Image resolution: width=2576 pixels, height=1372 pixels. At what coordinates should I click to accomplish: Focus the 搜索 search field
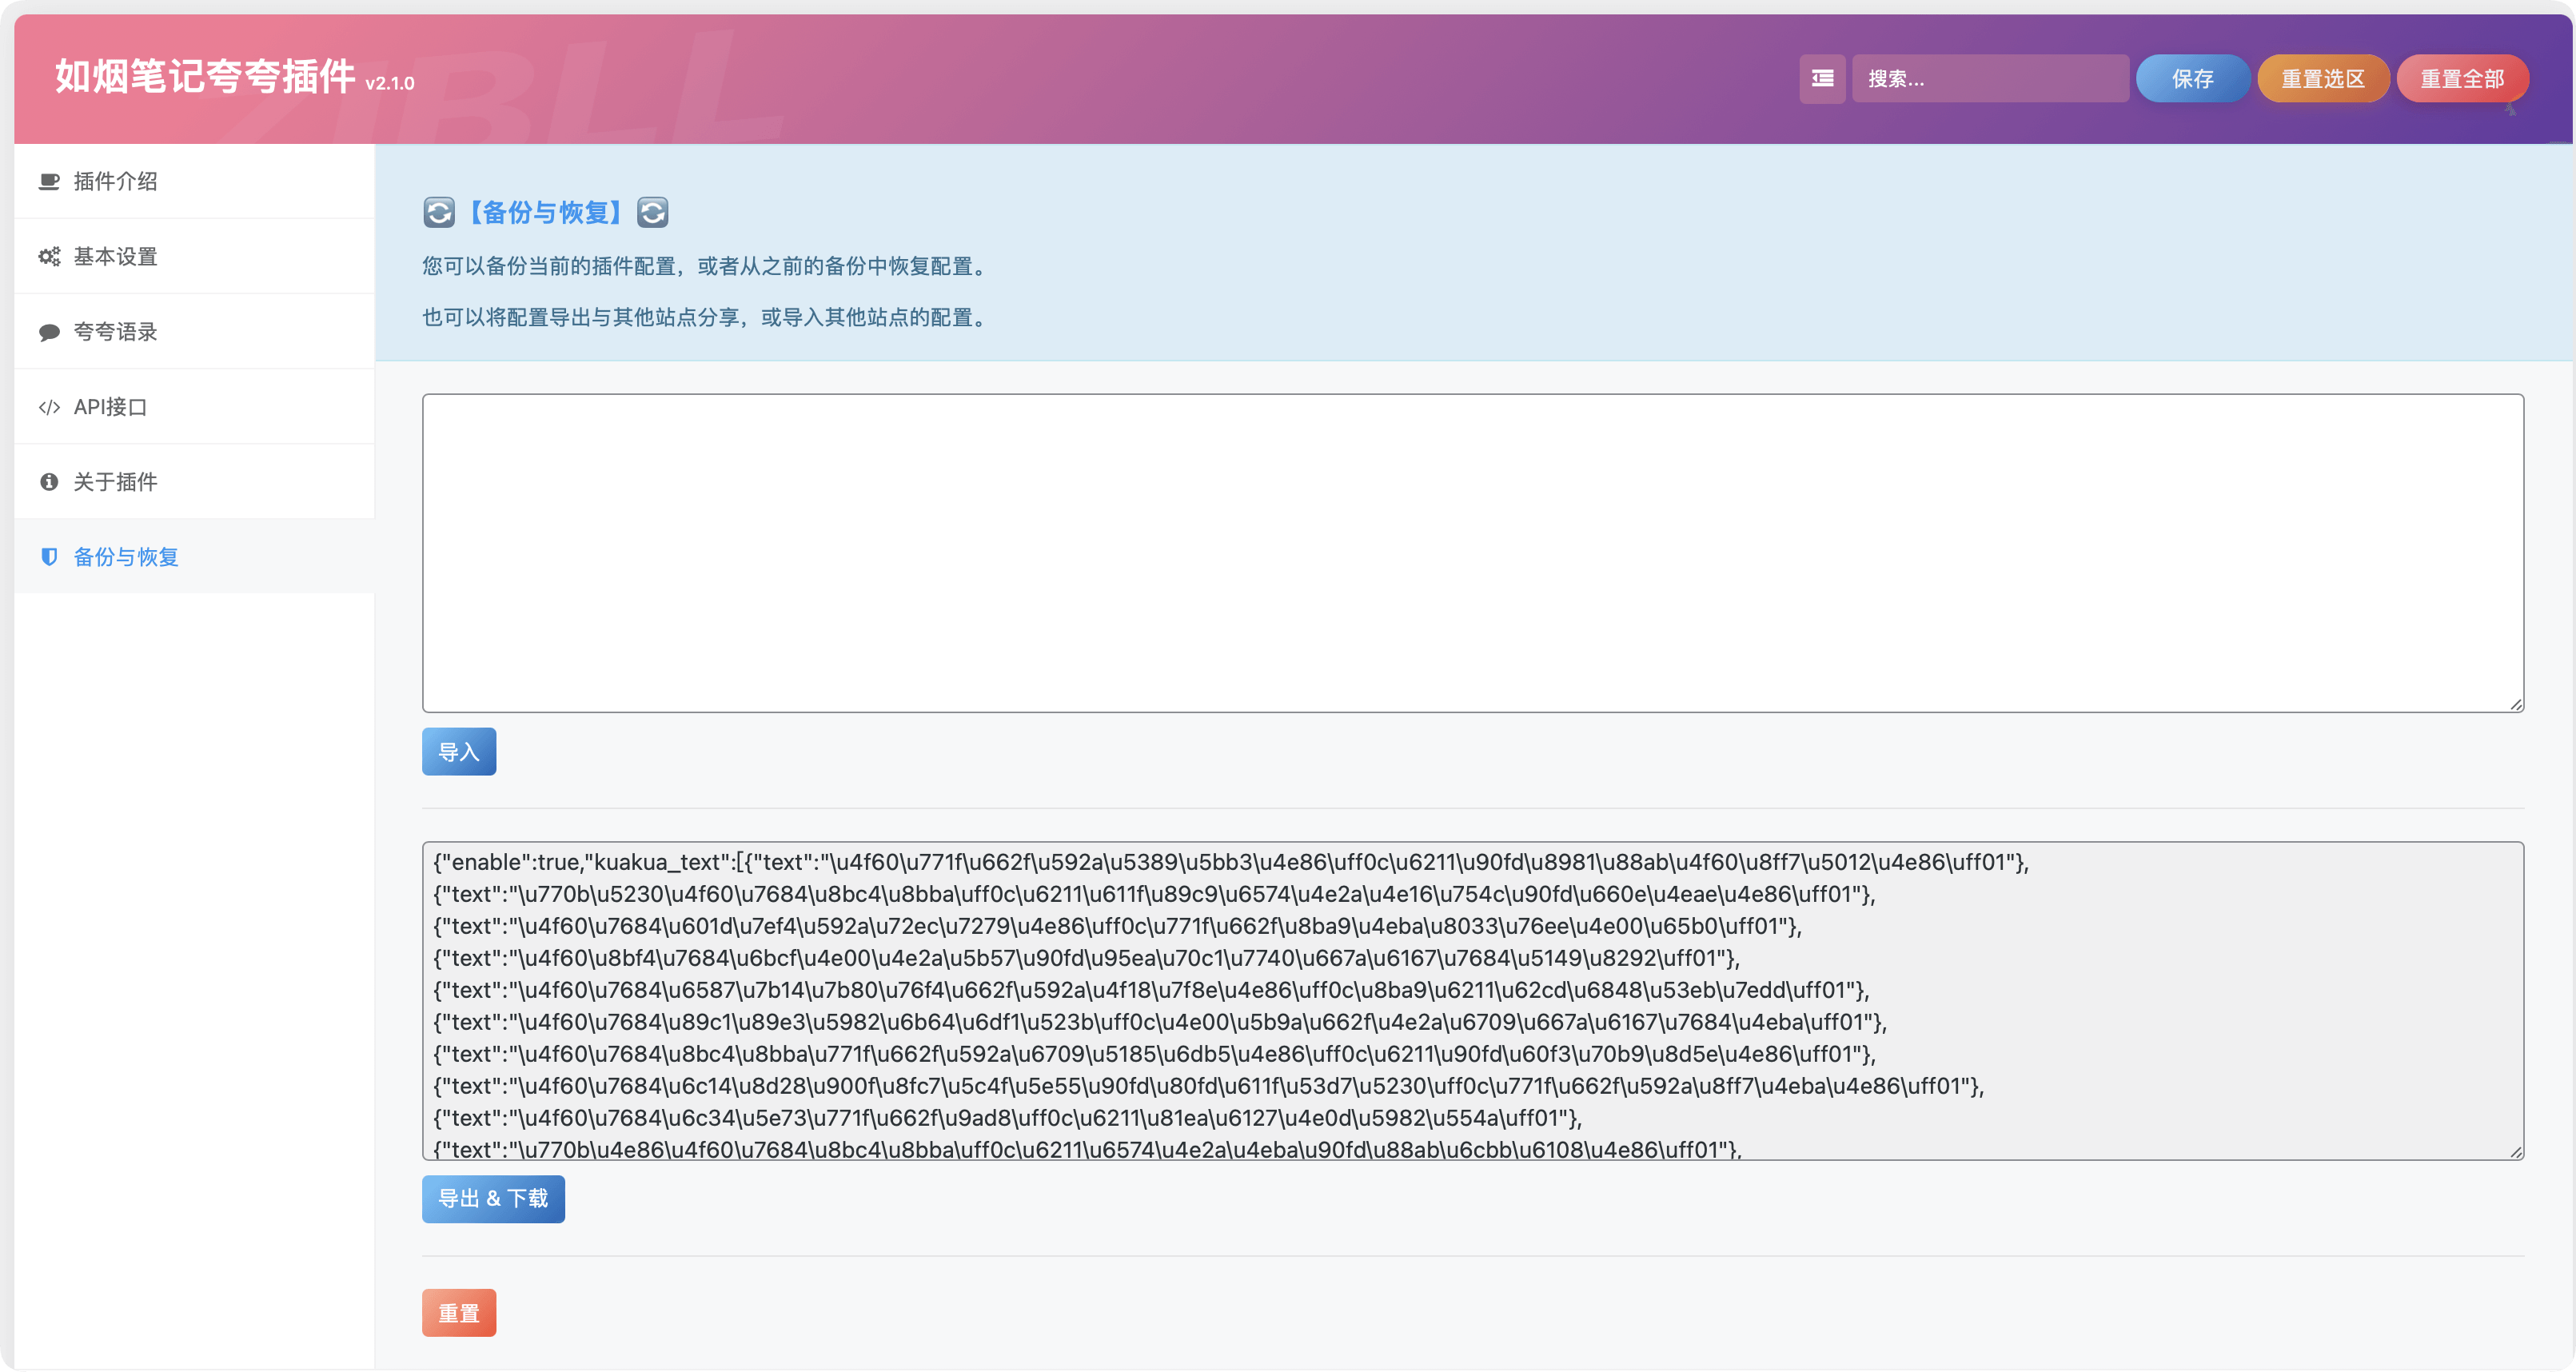tap(1989, 78)
